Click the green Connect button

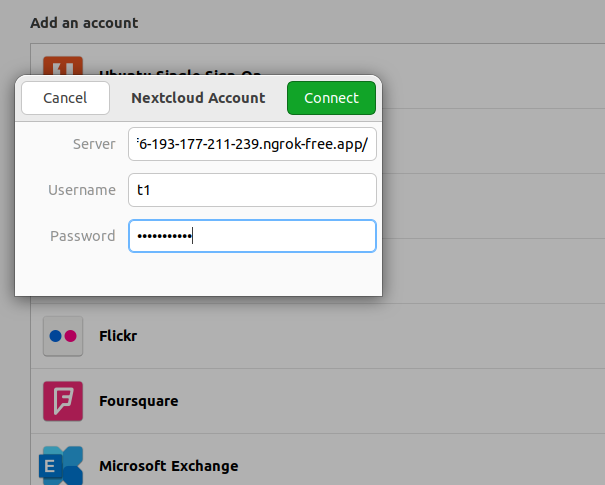coord(331,98)
